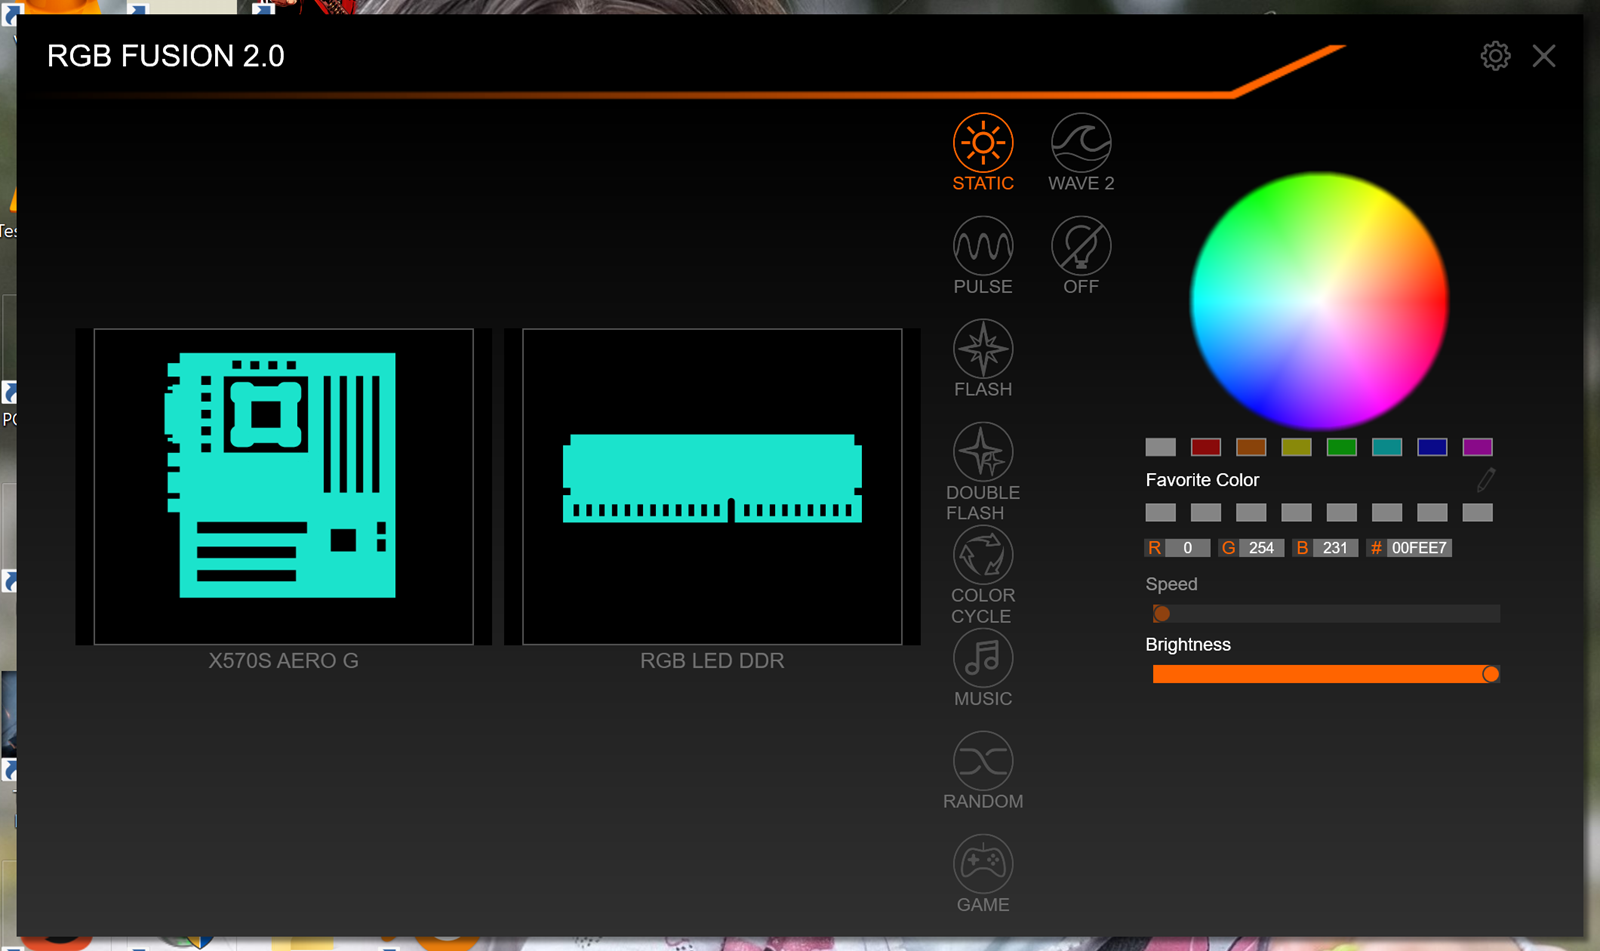Image resolution: width=1600 pixels, height=951 pixels.
Task: Close the RGB Fusion window
Action: [x=1544, y=56]
